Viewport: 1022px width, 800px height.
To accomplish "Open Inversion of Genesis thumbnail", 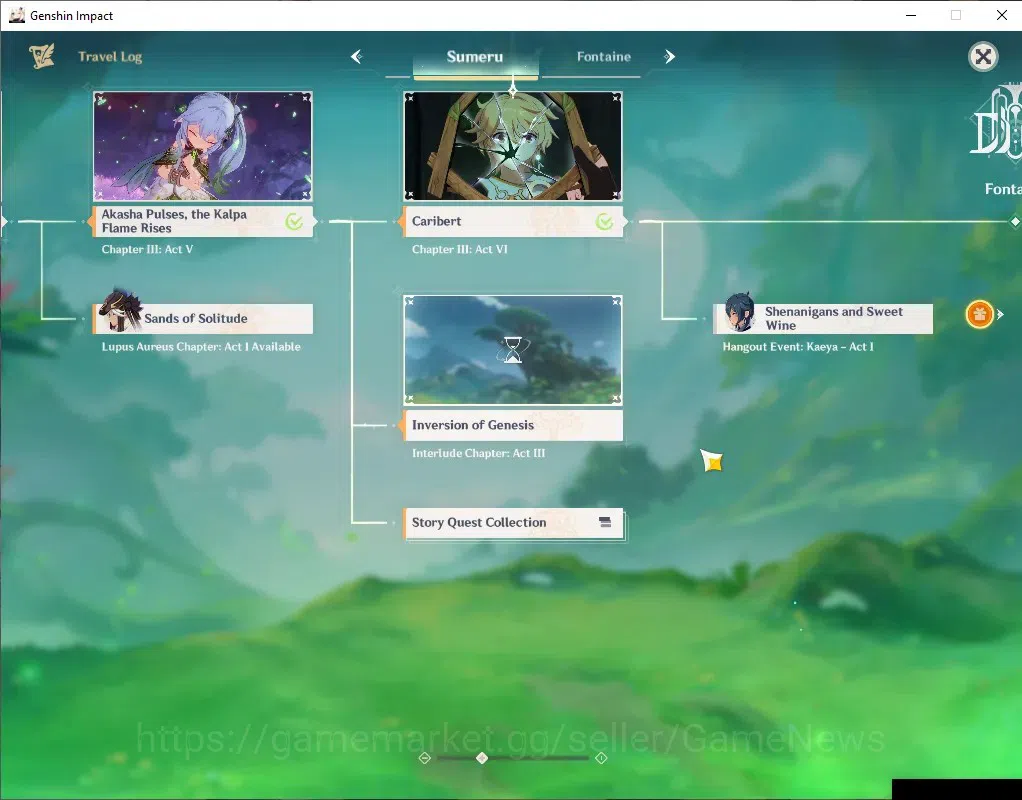I will (x=513, y=350).
